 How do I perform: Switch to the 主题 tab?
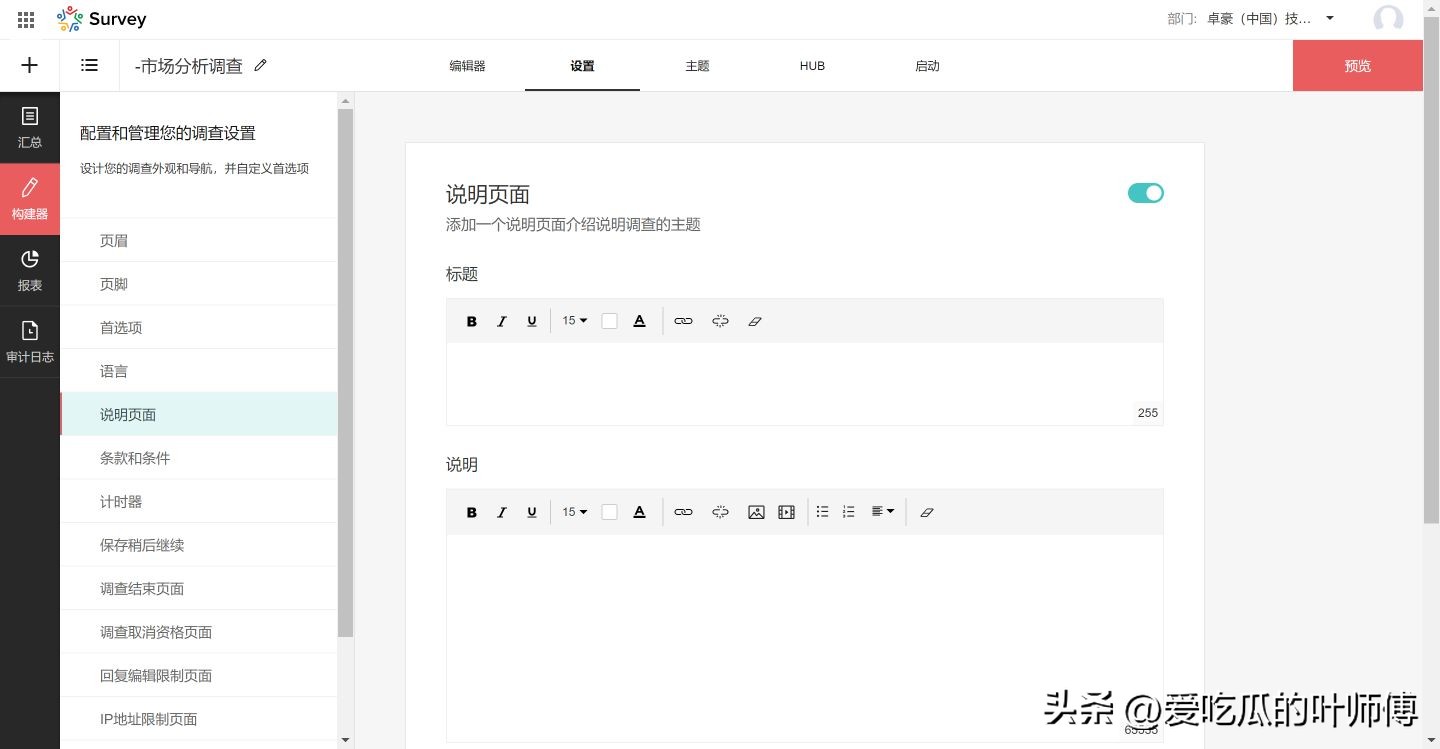[x=697, y=65]
